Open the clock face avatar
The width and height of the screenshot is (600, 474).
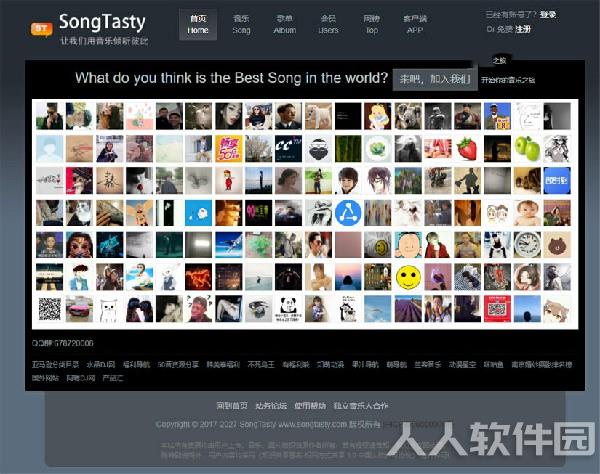527,245
